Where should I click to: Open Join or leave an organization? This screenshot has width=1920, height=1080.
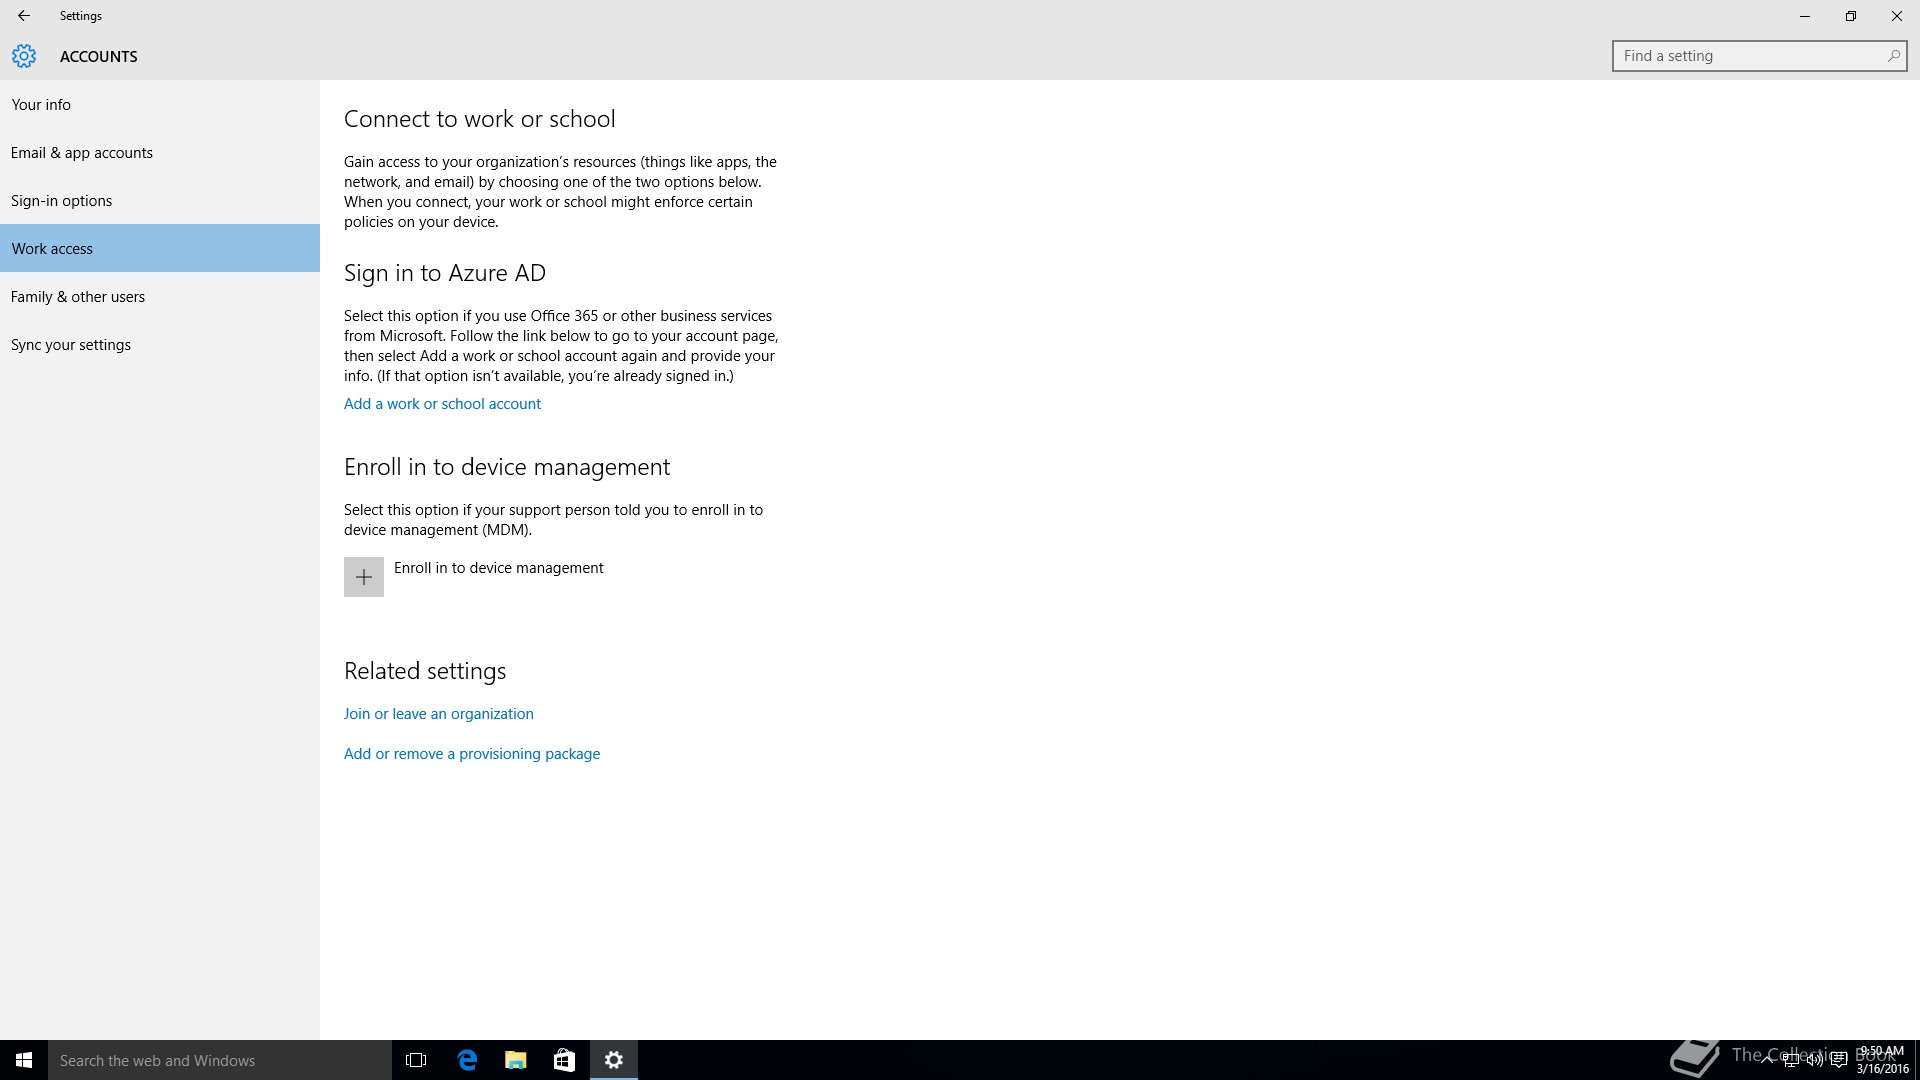438,714
